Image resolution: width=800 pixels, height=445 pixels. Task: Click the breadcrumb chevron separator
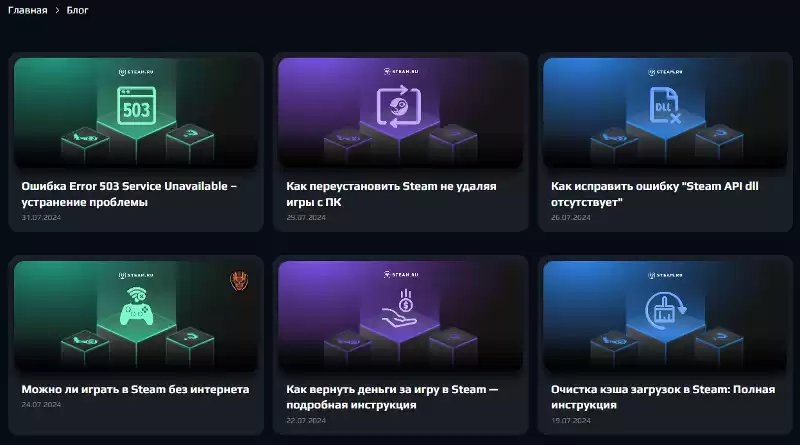(x=57, y=10)
